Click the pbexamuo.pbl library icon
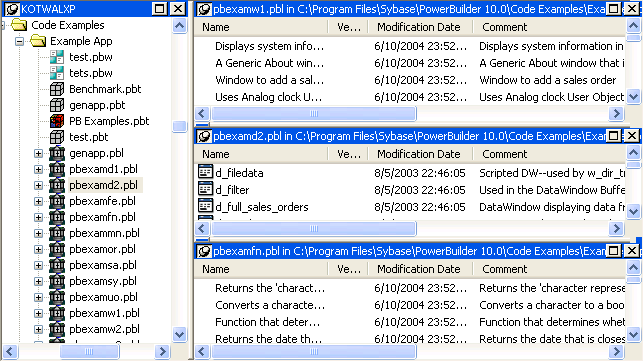 pyautogui.click(x=57, y=297)
